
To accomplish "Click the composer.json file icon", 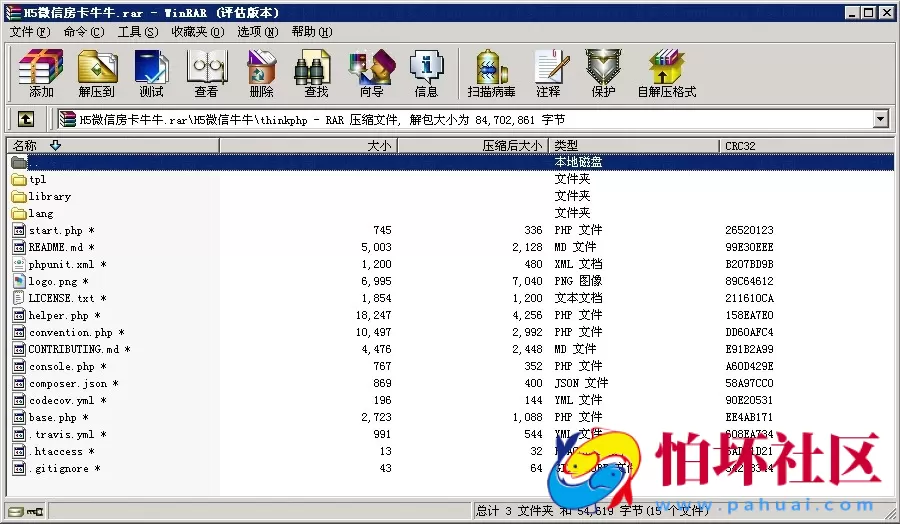I will coord(19,383).
